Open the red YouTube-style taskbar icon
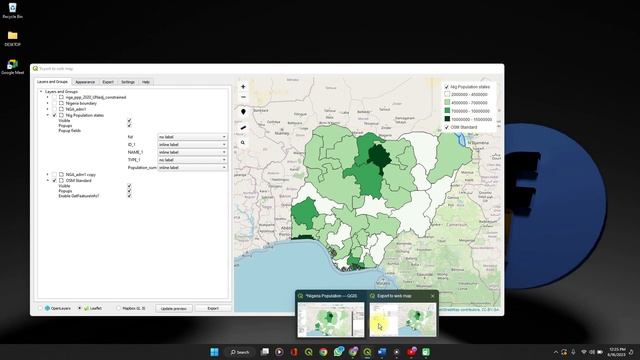This screenshot has width=640, height=360. point(411,352)
